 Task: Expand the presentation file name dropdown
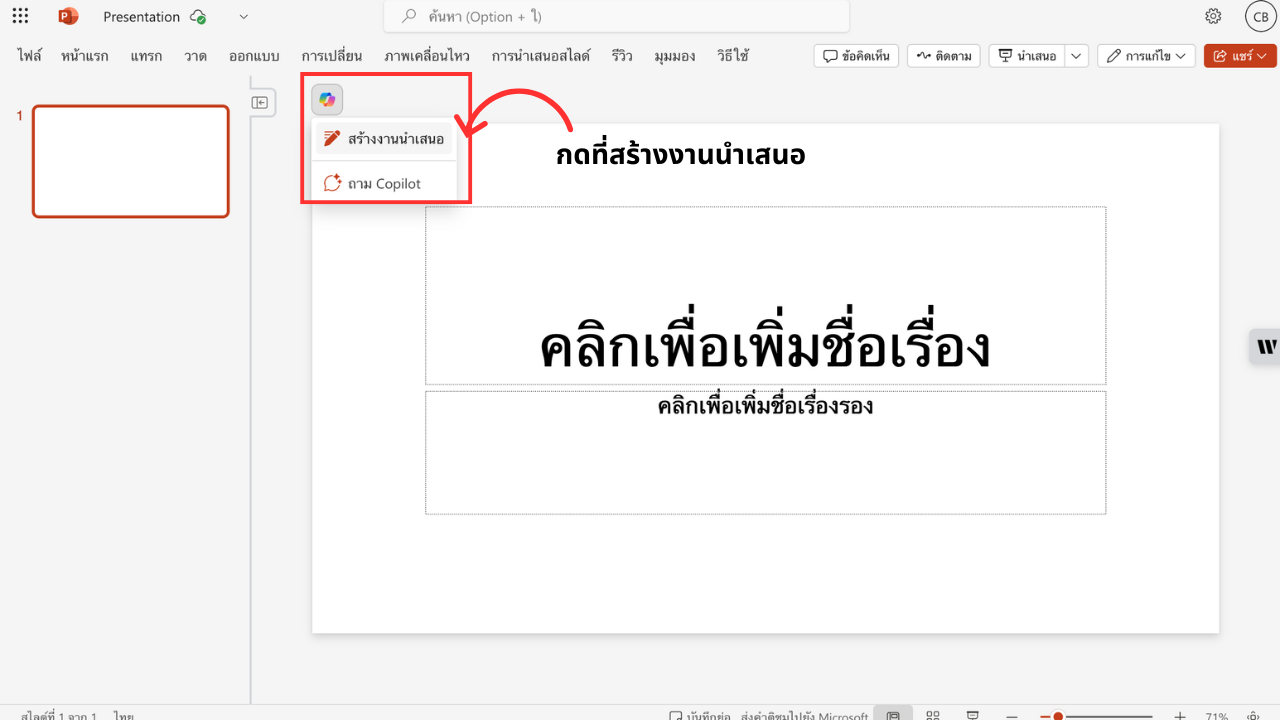(x=243, y=17)
